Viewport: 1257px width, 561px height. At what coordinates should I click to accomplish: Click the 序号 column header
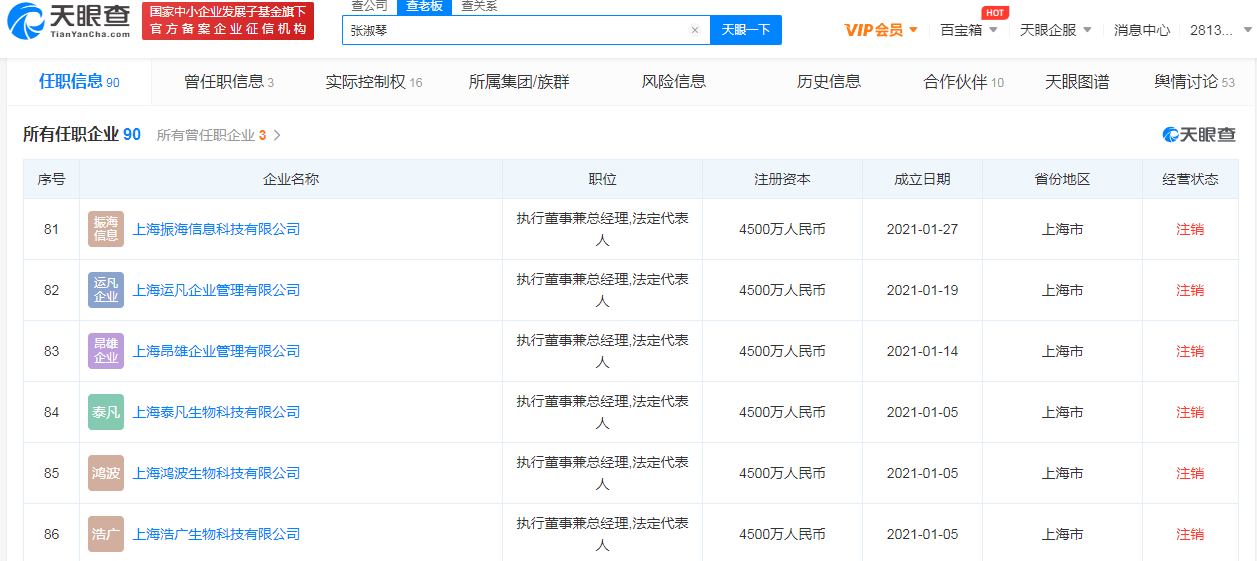(52, 179)
